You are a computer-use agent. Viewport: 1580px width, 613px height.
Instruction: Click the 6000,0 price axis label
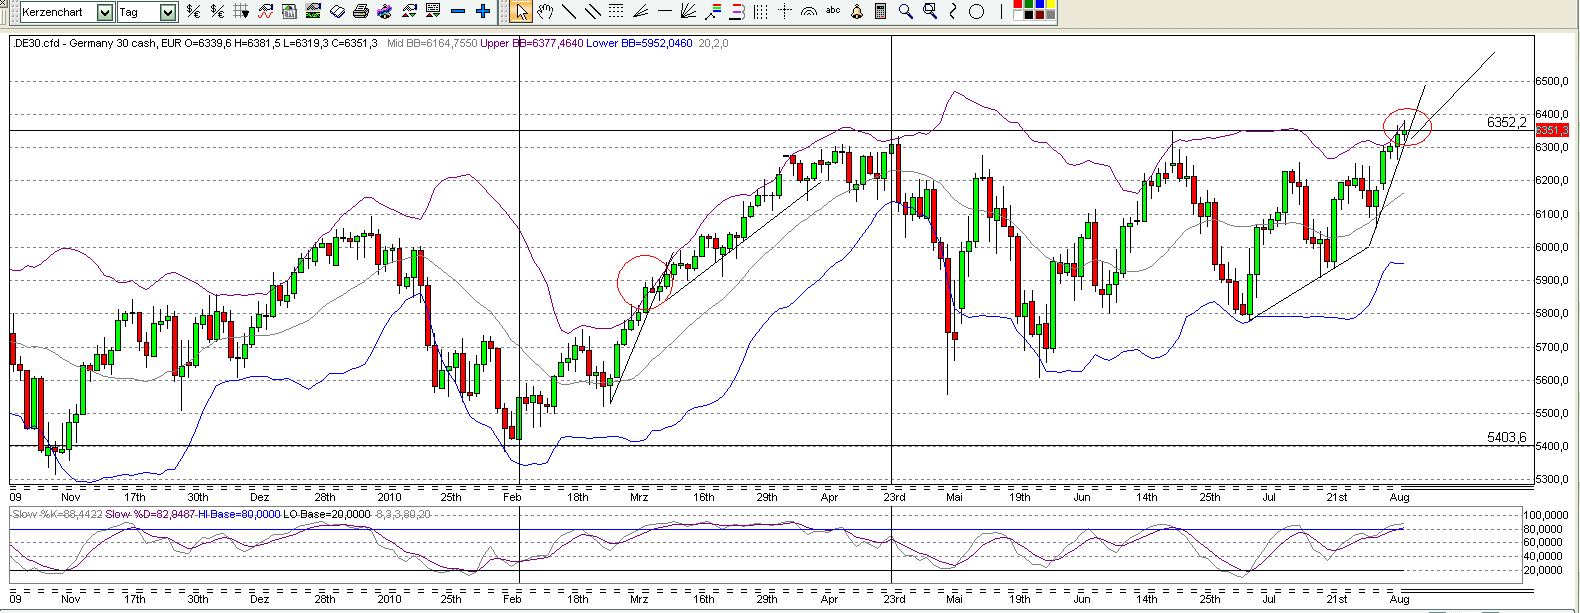click(x=1551, y=247)
